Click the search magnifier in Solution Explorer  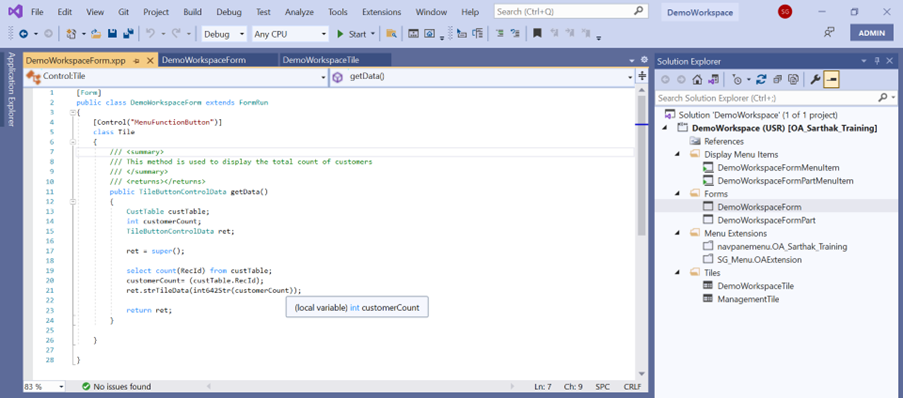(x=884, y=98)
